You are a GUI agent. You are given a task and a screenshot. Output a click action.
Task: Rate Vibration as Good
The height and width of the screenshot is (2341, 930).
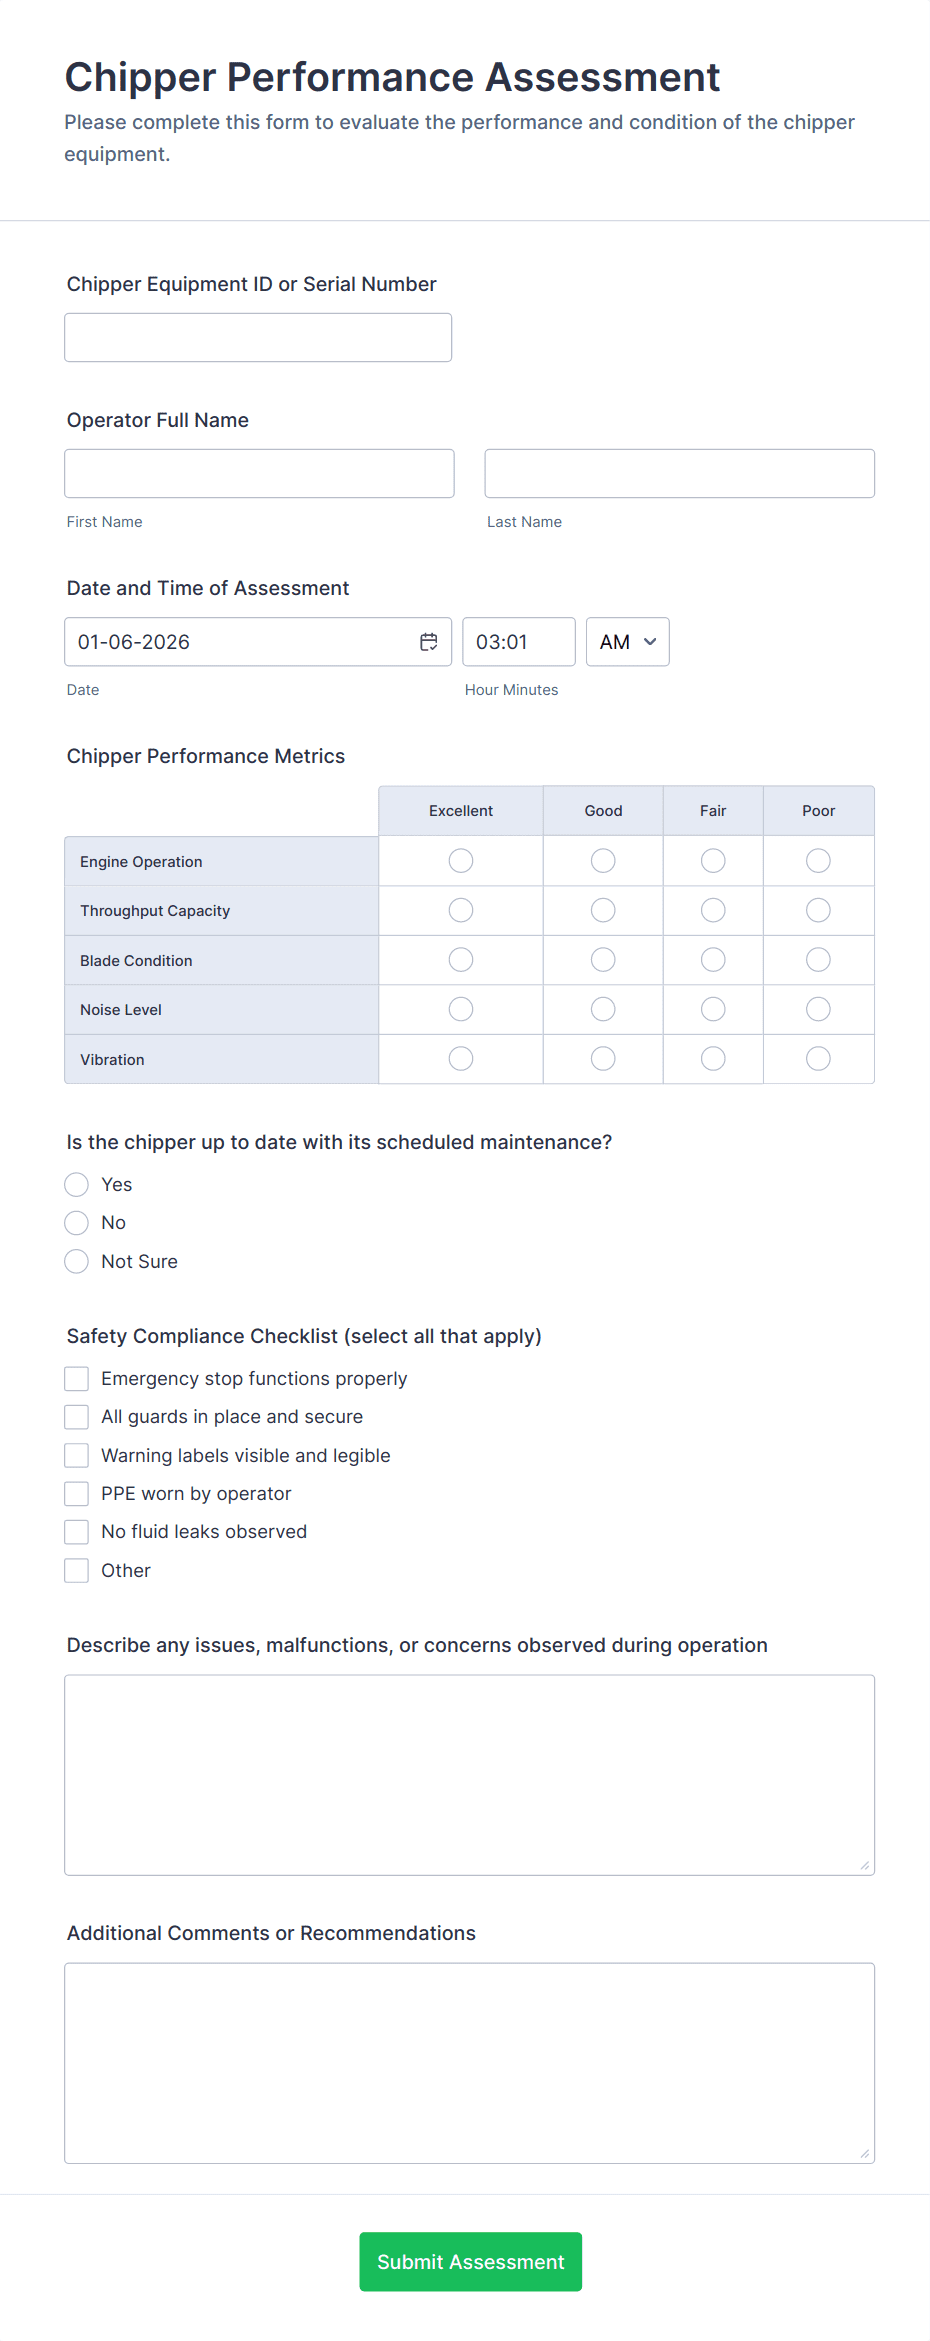click(x=603, y=1059)
